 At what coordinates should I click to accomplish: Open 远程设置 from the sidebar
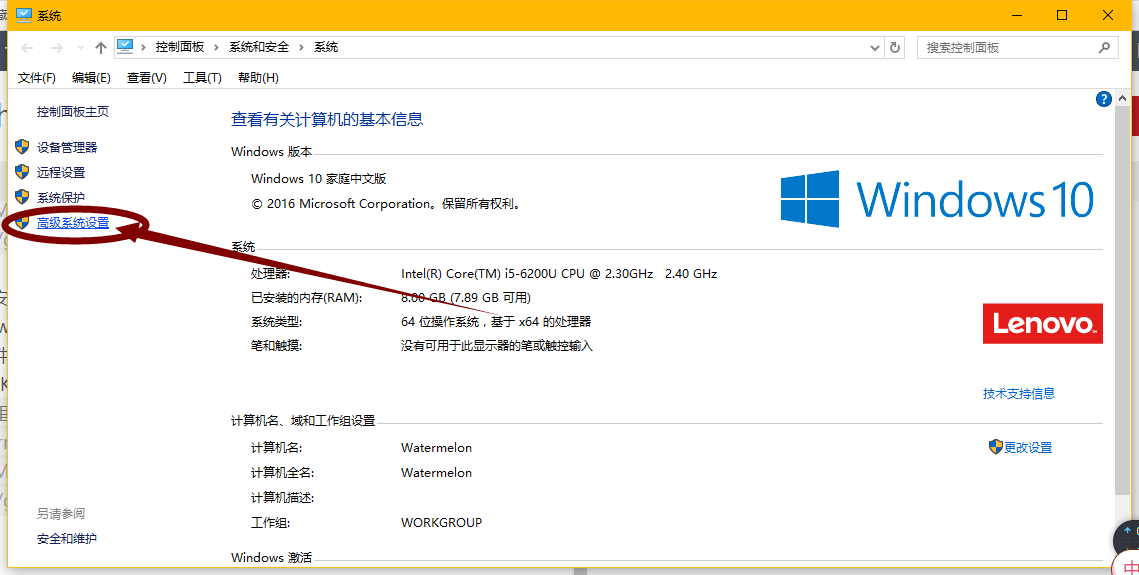pos(61,172)
